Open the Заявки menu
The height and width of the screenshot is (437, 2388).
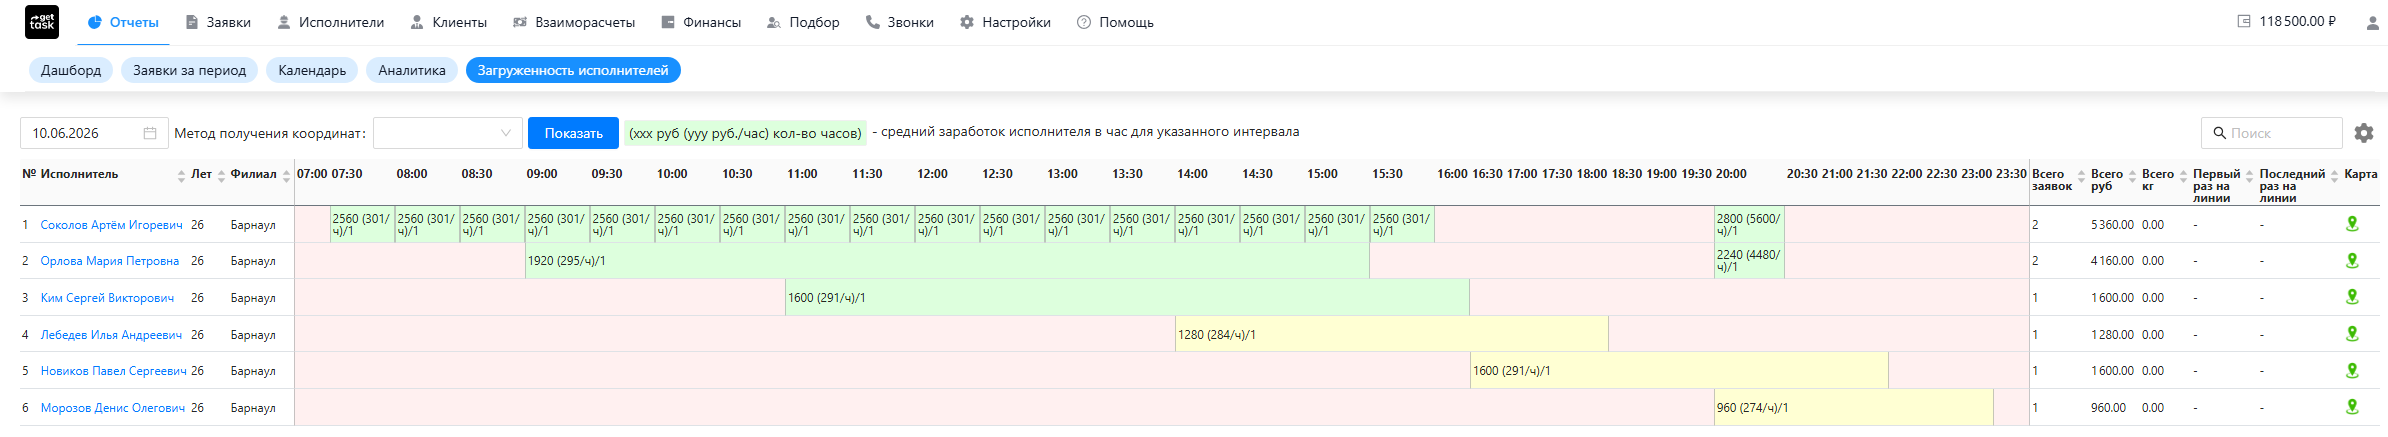point(218,22)
